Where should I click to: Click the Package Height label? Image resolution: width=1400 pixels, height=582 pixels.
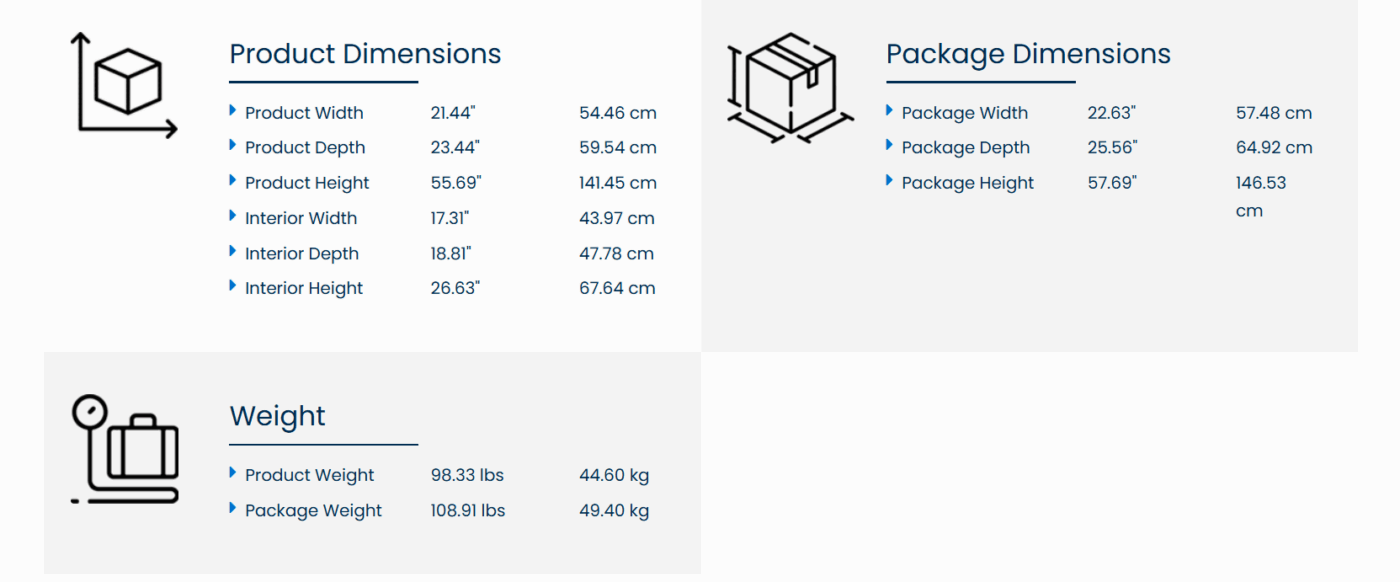967,183
